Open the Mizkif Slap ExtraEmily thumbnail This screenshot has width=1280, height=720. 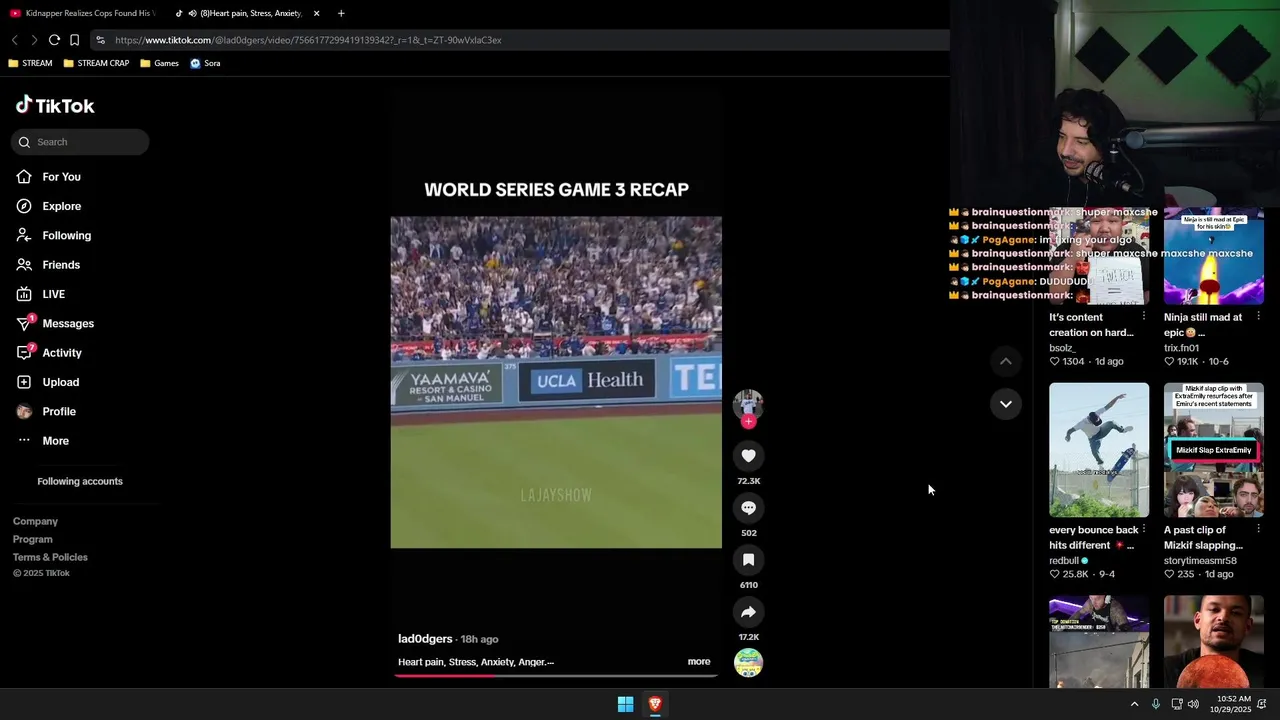tap(1214, 450)
